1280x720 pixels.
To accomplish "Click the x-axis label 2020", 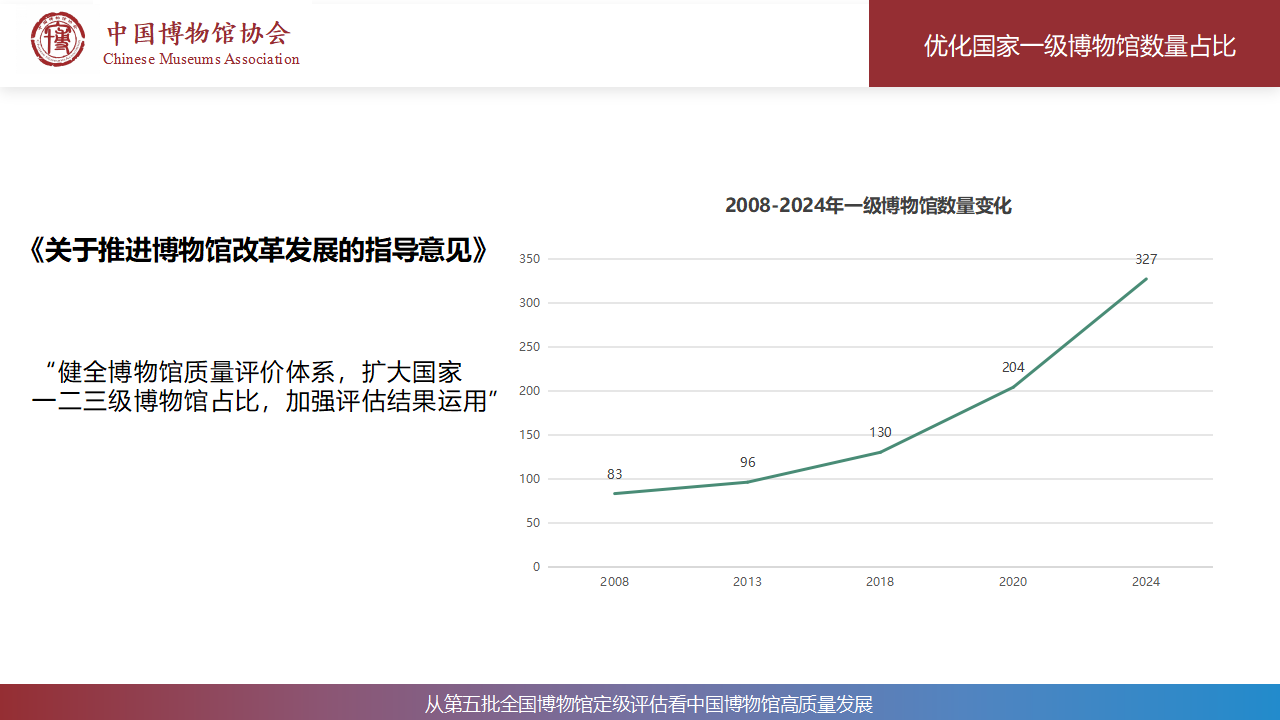I will click(1013, 582).
